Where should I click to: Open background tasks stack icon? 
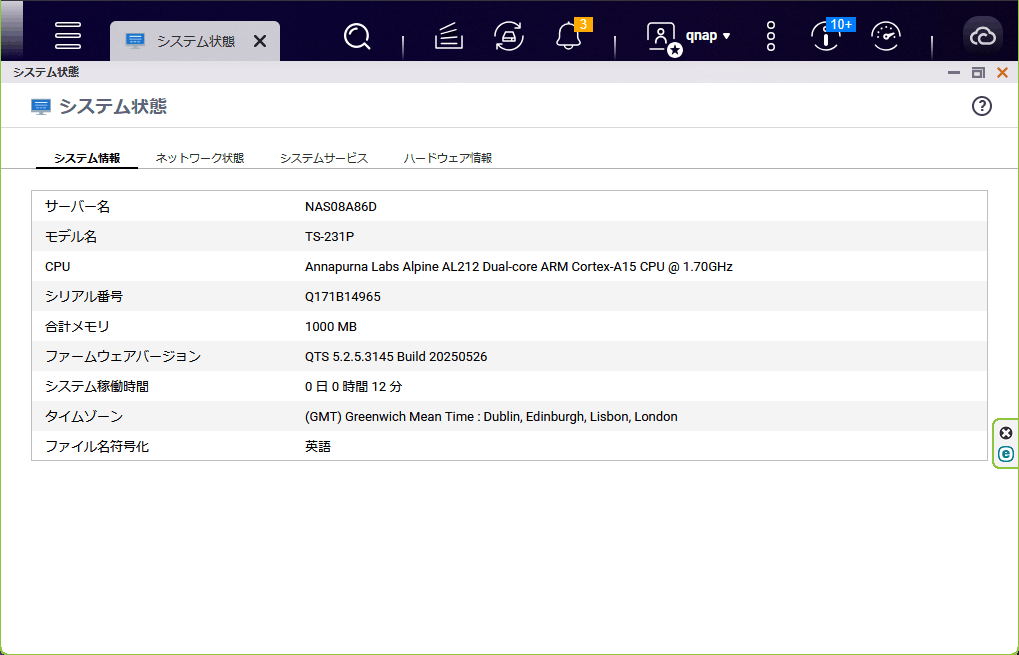448,36
